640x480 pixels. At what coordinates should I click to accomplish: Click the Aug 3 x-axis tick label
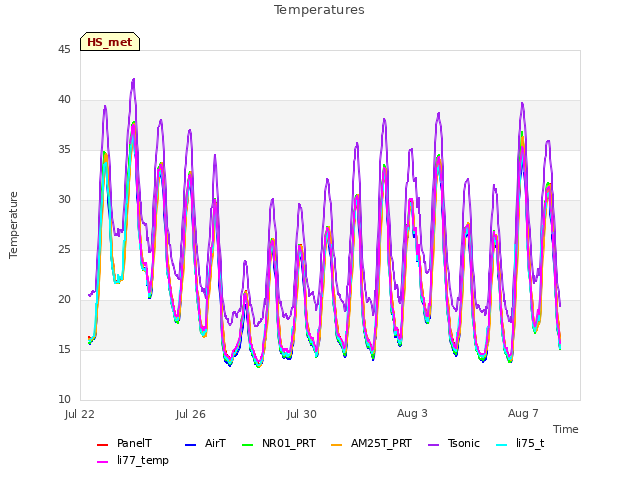[x=412, y=413]
